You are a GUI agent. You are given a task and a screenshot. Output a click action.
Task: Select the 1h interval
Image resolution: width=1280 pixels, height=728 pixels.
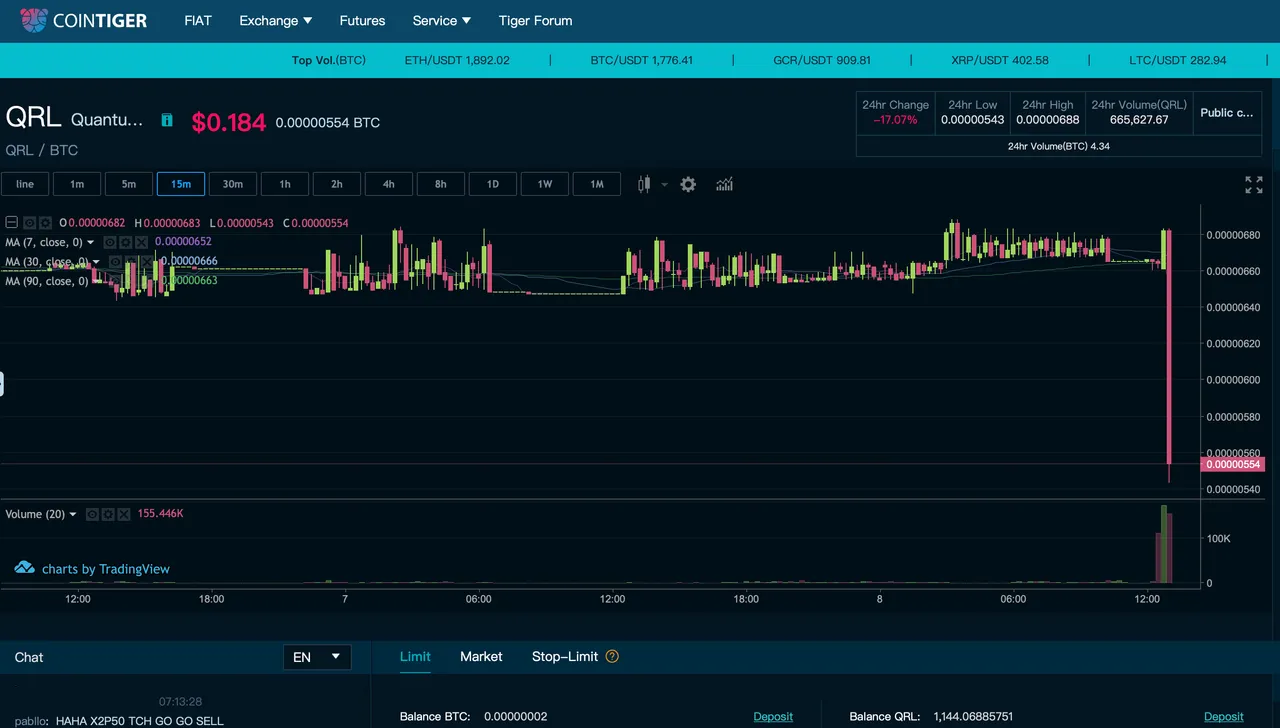point(285,184)
